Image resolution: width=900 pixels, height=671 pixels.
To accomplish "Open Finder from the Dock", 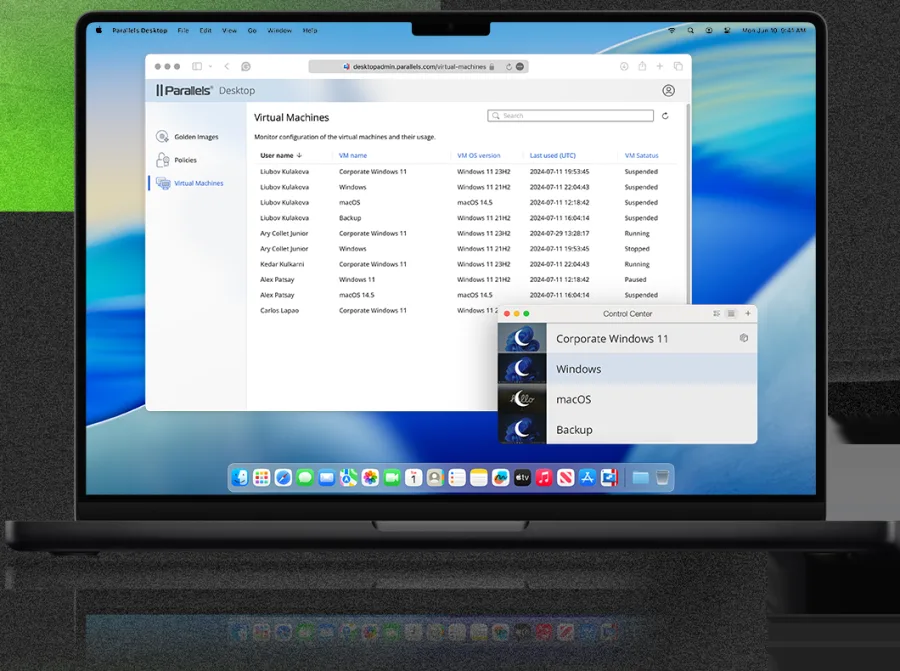I will (x=240, y=478).
